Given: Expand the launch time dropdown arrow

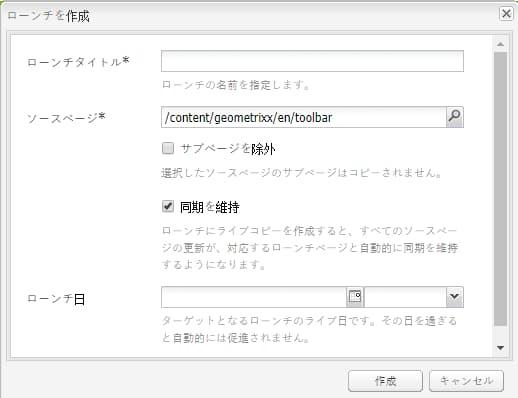Looking at the screenshot, I should (x=454, y=296).
